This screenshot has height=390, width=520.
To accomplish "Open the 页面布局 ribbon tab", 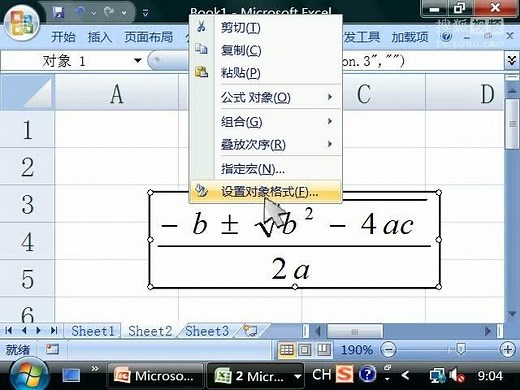I will (x=149, y=37).
